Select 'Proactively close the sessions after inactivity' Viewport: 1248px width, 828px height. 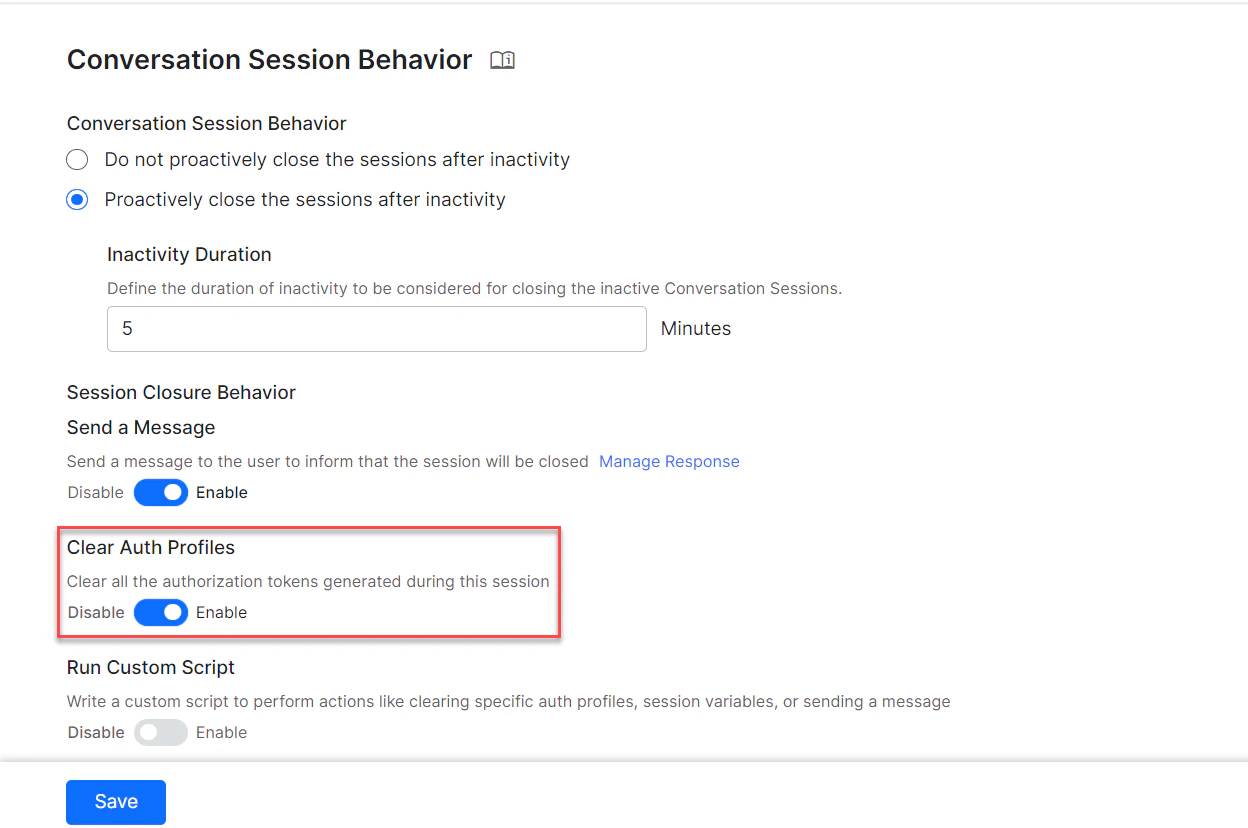coord(77,199)
